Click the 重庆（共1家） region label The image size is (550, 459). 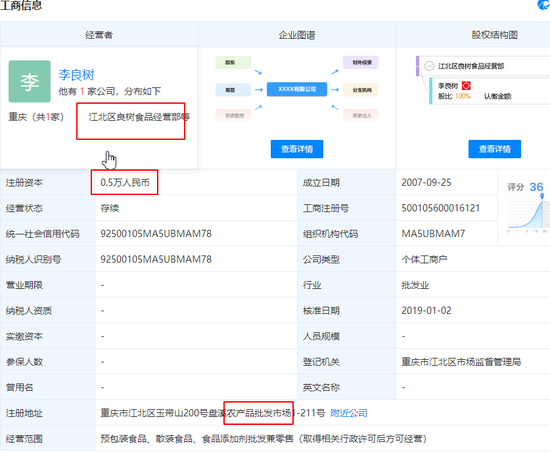(36, 117)
